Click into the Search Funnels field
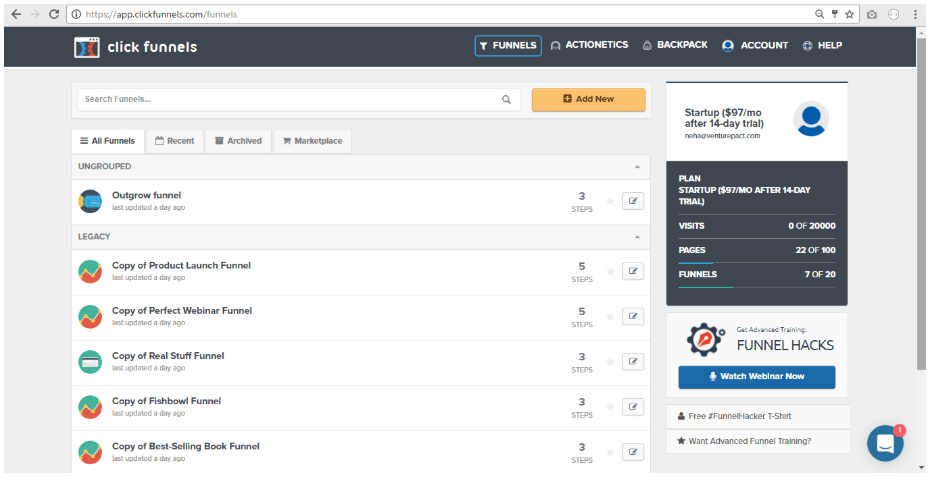 (x=299, y=100)
